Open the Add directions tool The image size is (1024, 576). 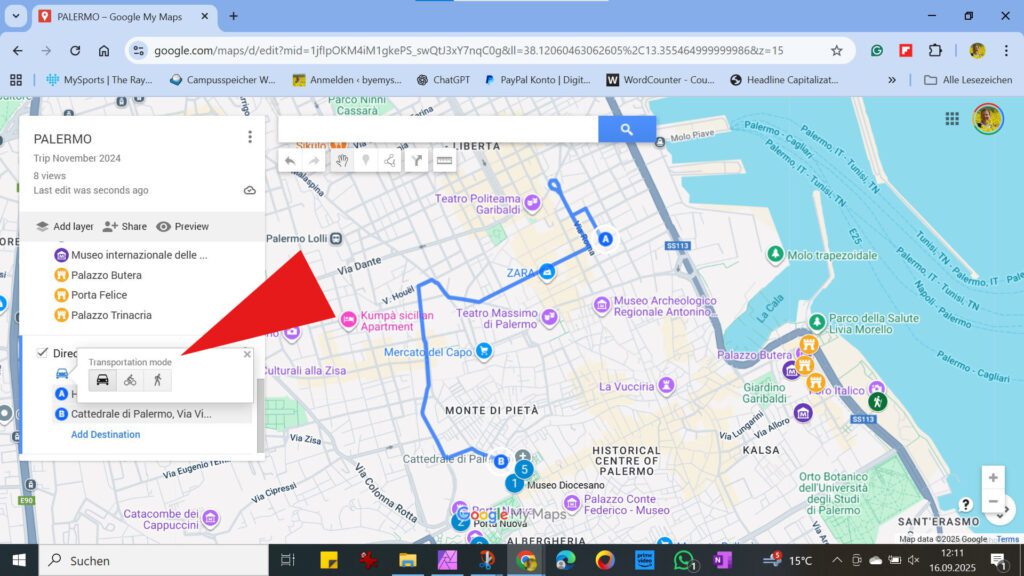pos(416,160)
